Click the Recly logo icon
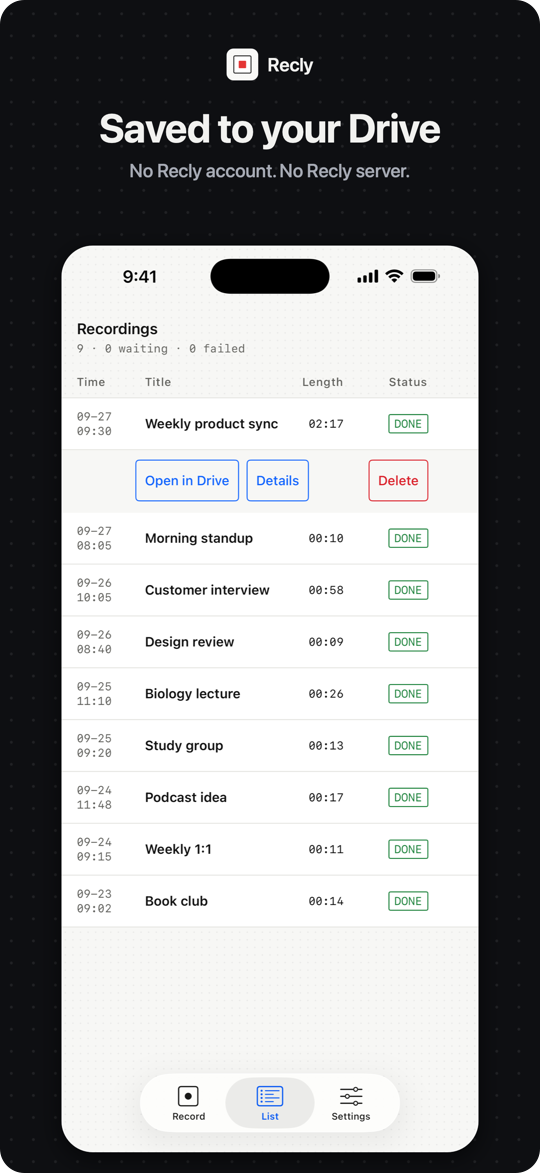Screen dimensions: 540x1173 pos(242,64)
